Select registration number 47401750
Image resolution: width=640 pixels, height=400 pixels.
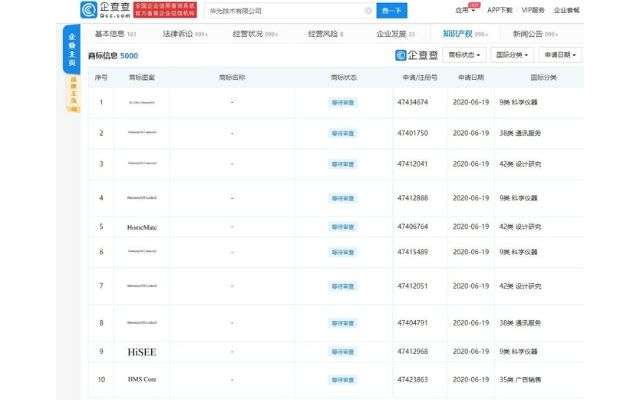(x=413, y=133)
